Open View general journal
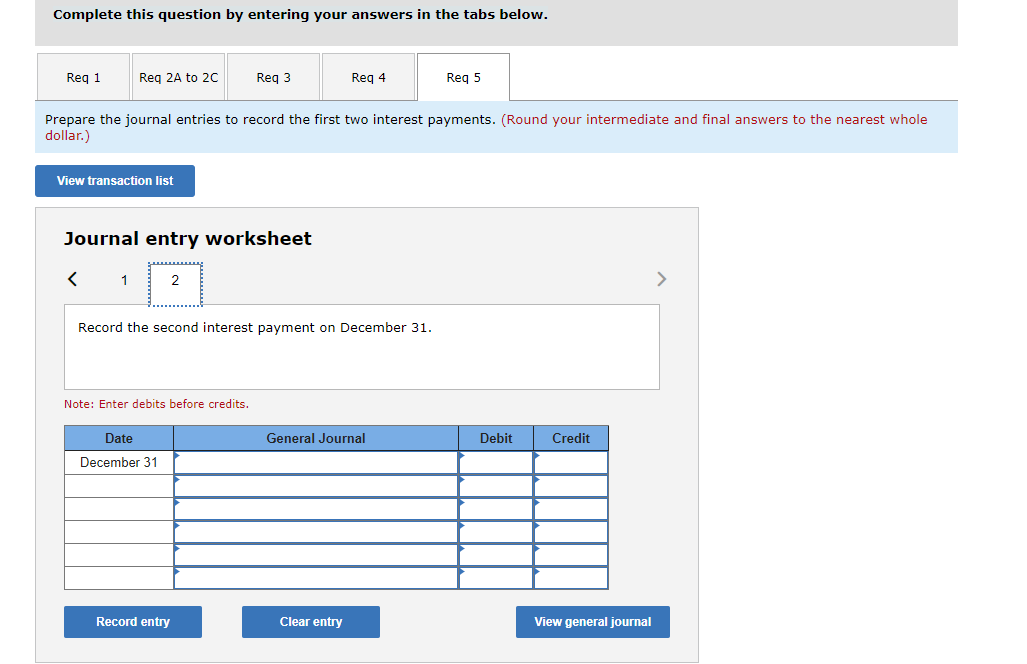This screenshot has height=664, width=1027. [x=593, y=621]
